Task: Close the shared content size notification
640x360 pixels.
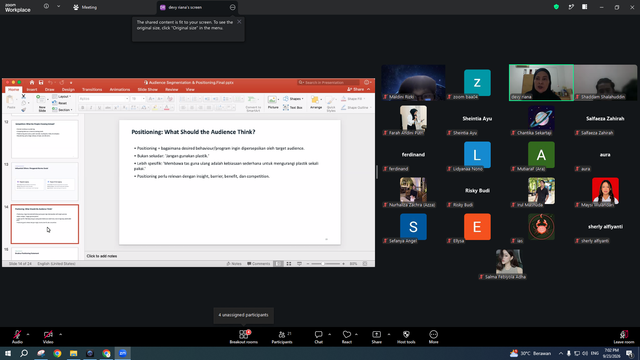Action: [x=239, y=22]
